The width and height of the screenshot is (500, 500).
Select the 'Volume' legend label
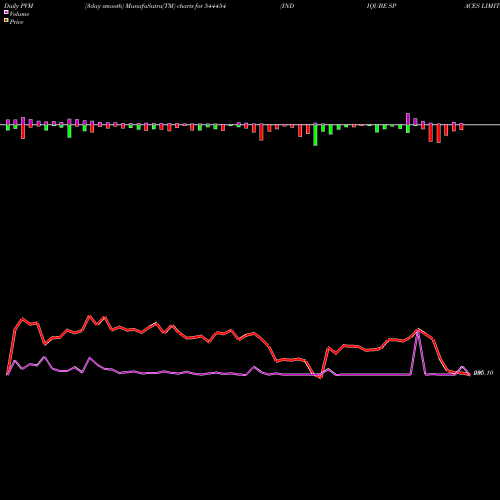pos(19,14)
